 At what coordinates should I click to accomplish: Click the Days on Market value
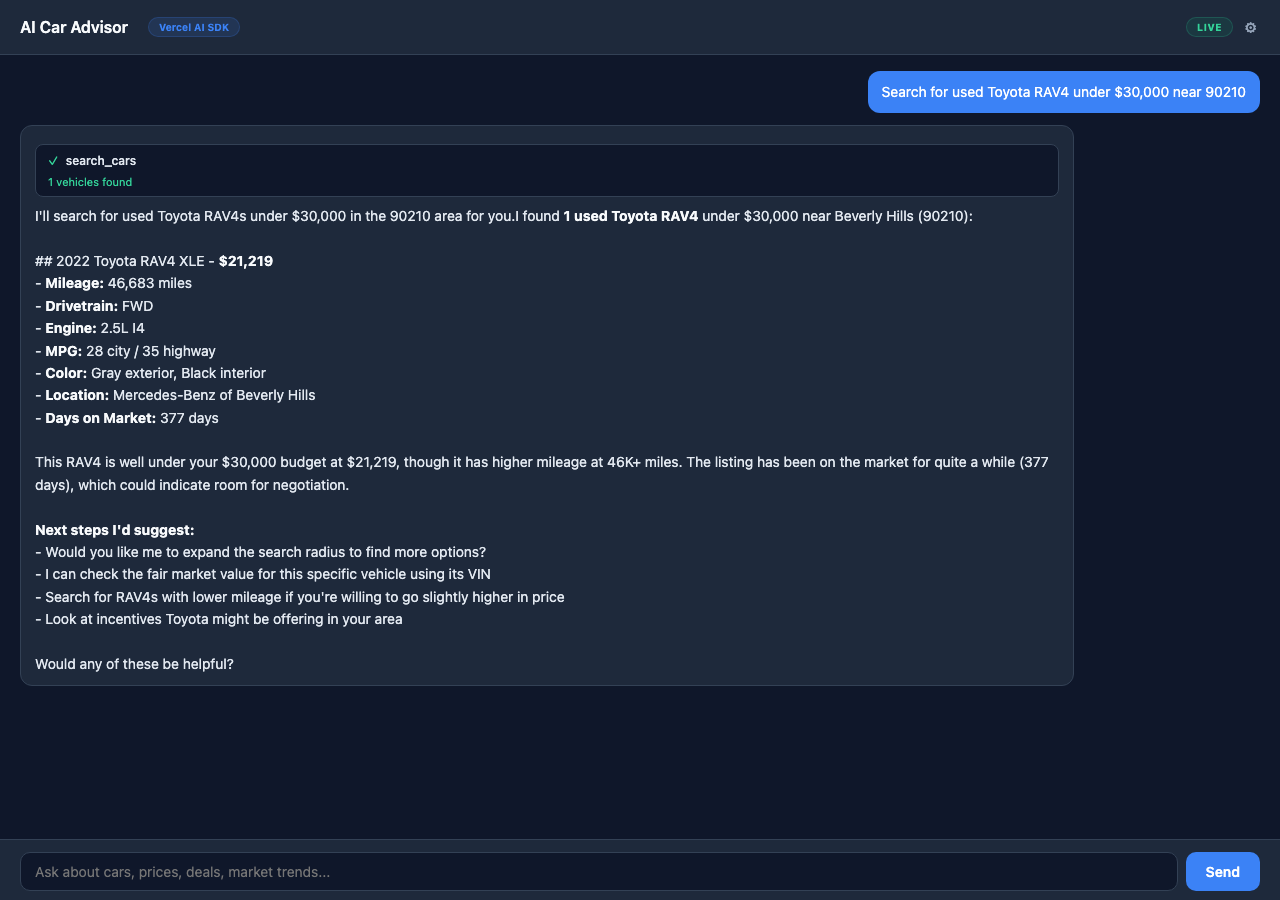pyautogui.click(x=189, y=418)
